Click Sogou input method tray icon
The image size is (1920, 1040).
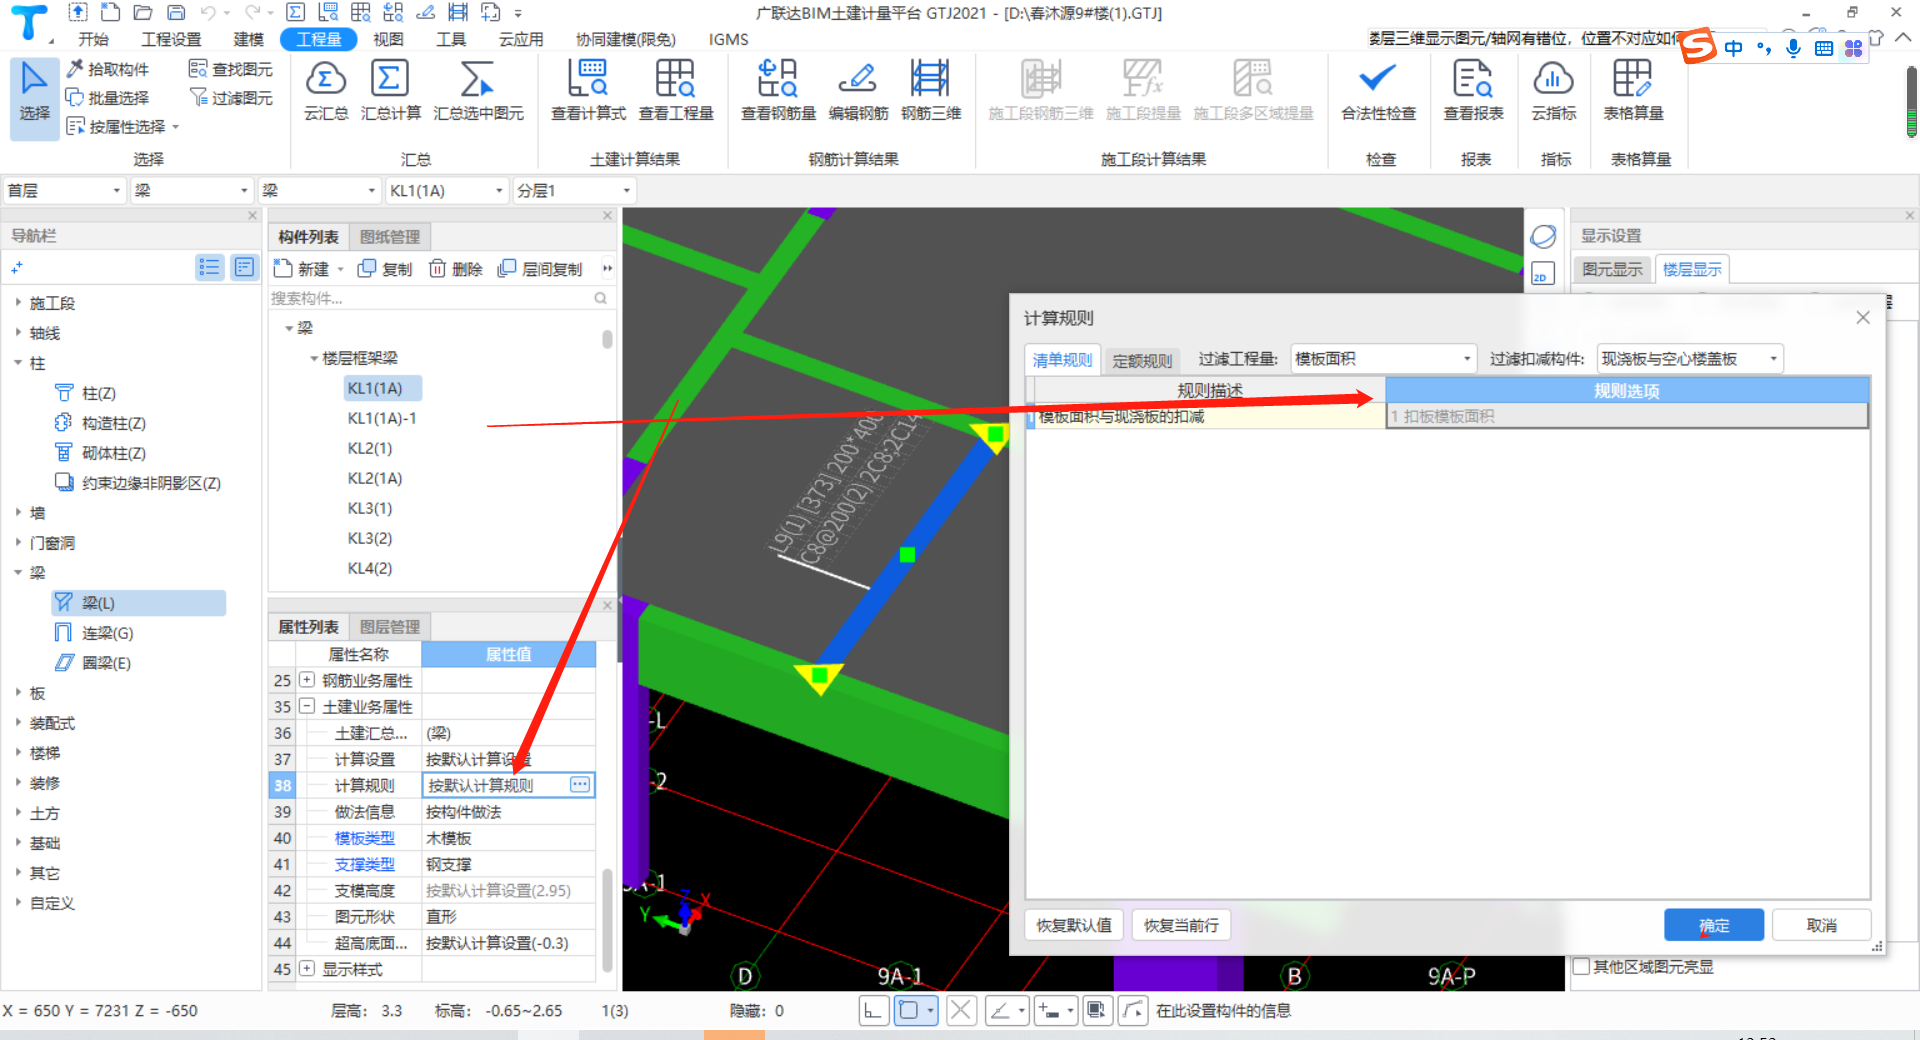[x=1698, y=46]
